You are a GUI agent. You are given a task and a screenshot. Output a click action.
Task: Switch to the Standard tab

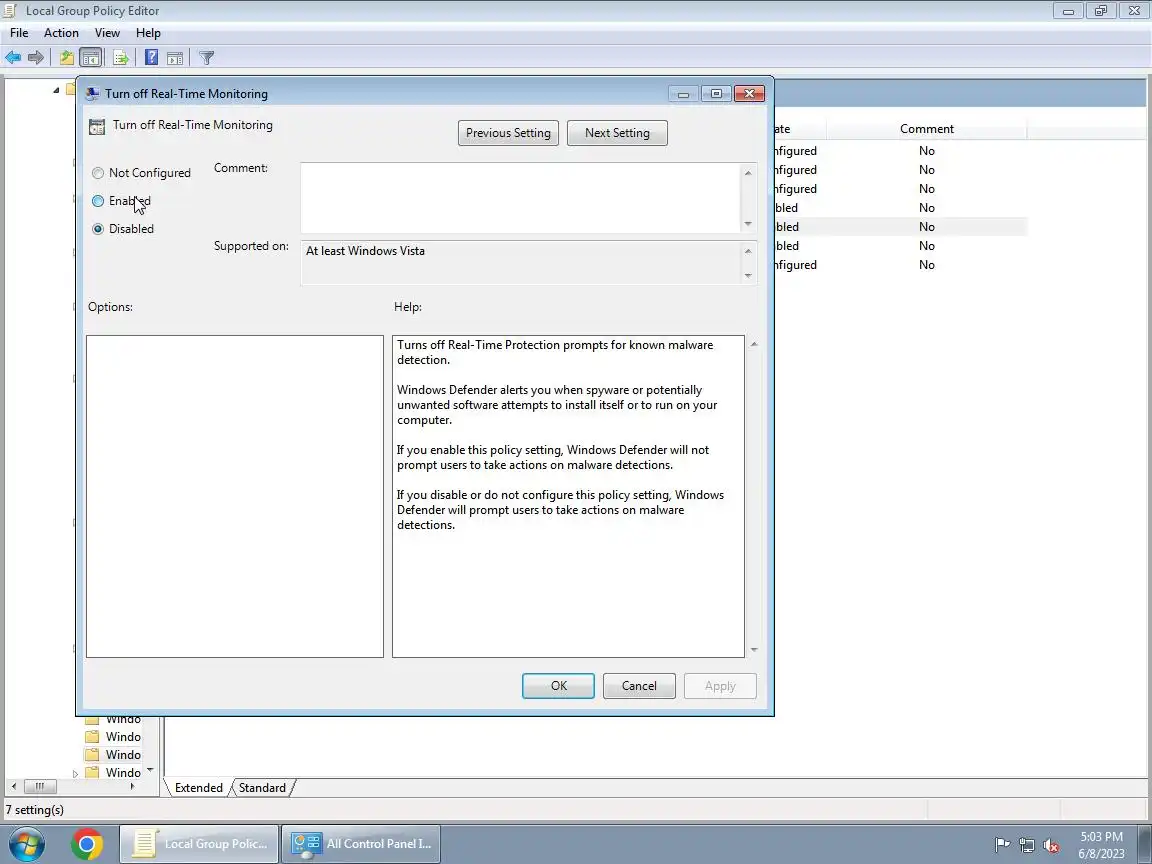pos(262,788)
